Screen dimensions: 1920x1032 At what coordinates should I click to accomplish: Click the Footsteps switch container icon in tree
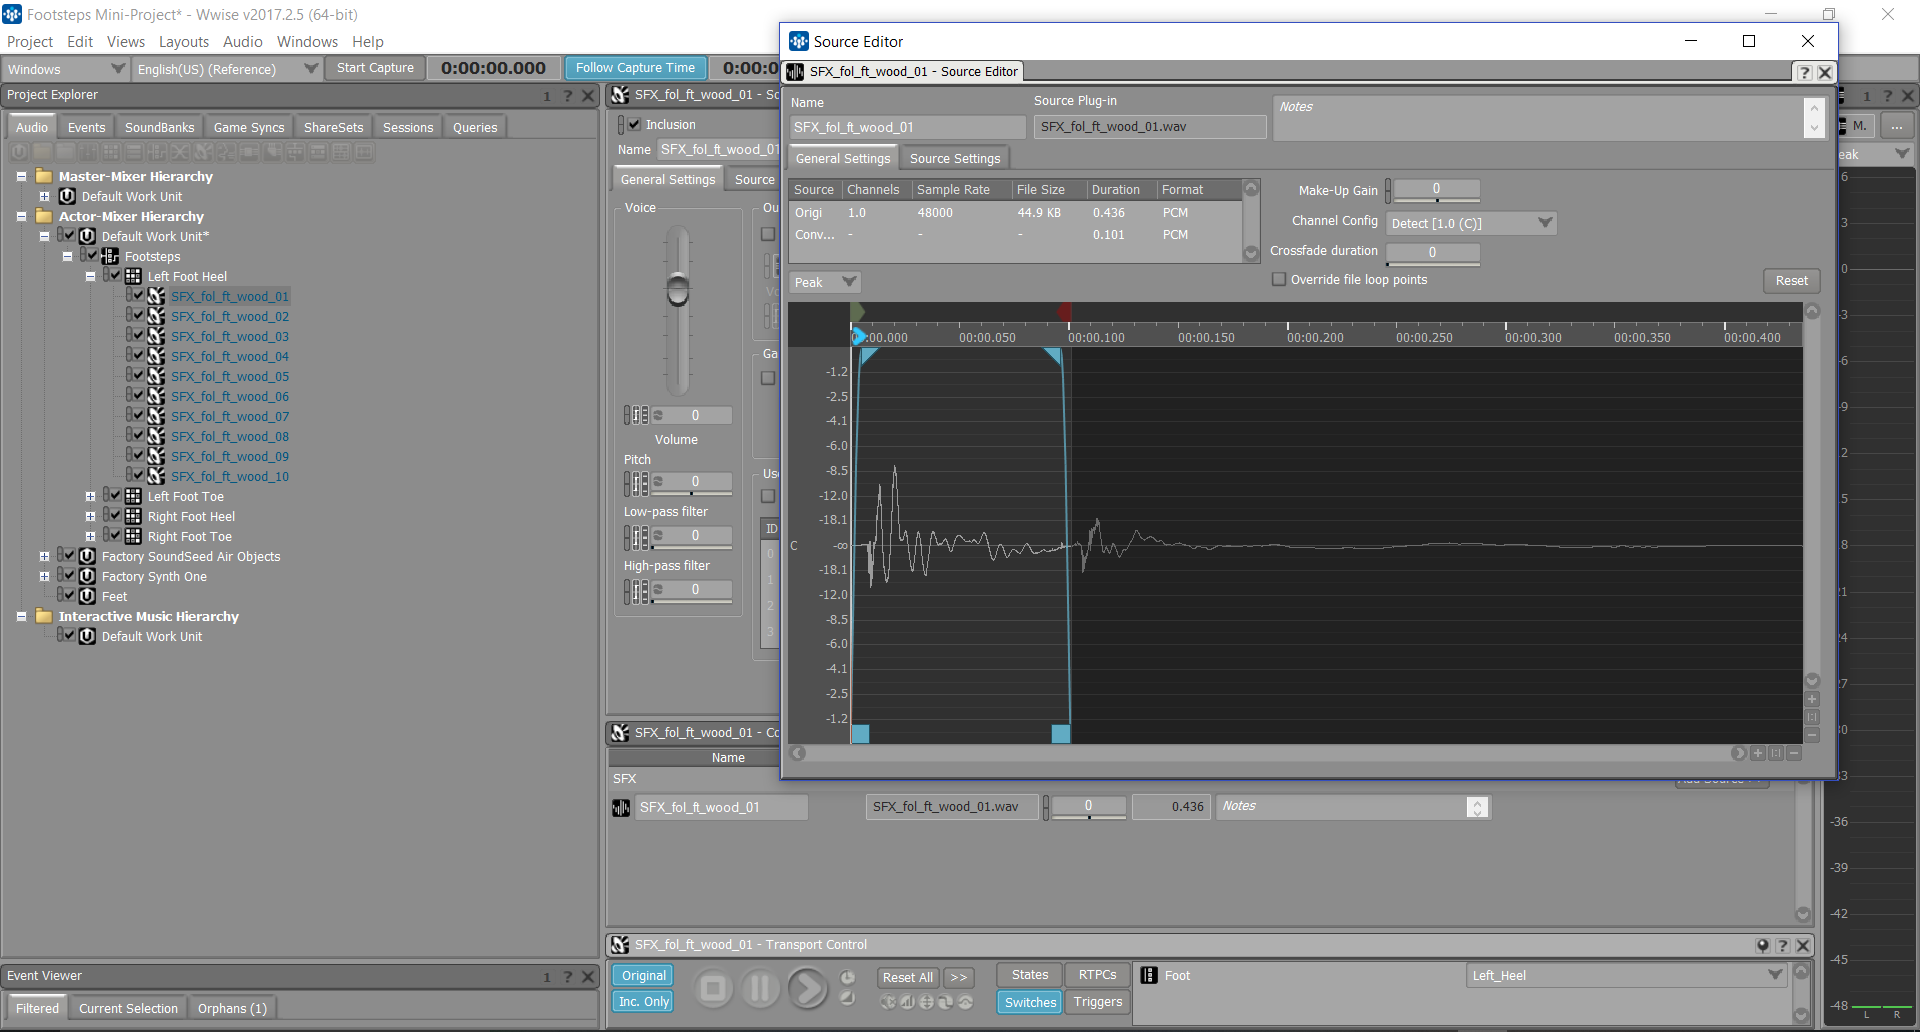click(110, 256)
